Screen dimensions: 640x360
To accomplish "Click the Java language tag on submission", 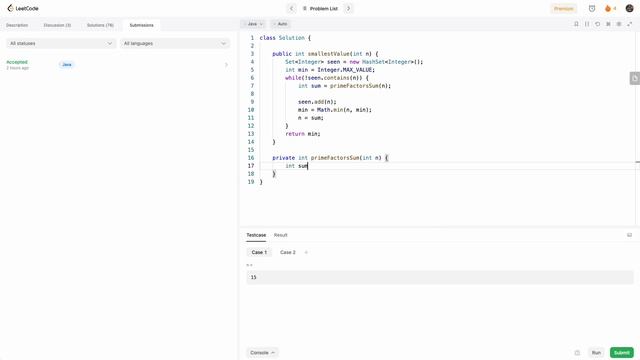I will 67,65.
